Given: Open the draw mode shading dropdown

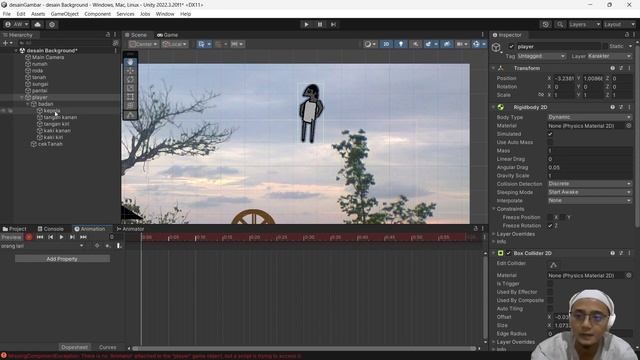Looking at the screenshot, I should 370,44.
